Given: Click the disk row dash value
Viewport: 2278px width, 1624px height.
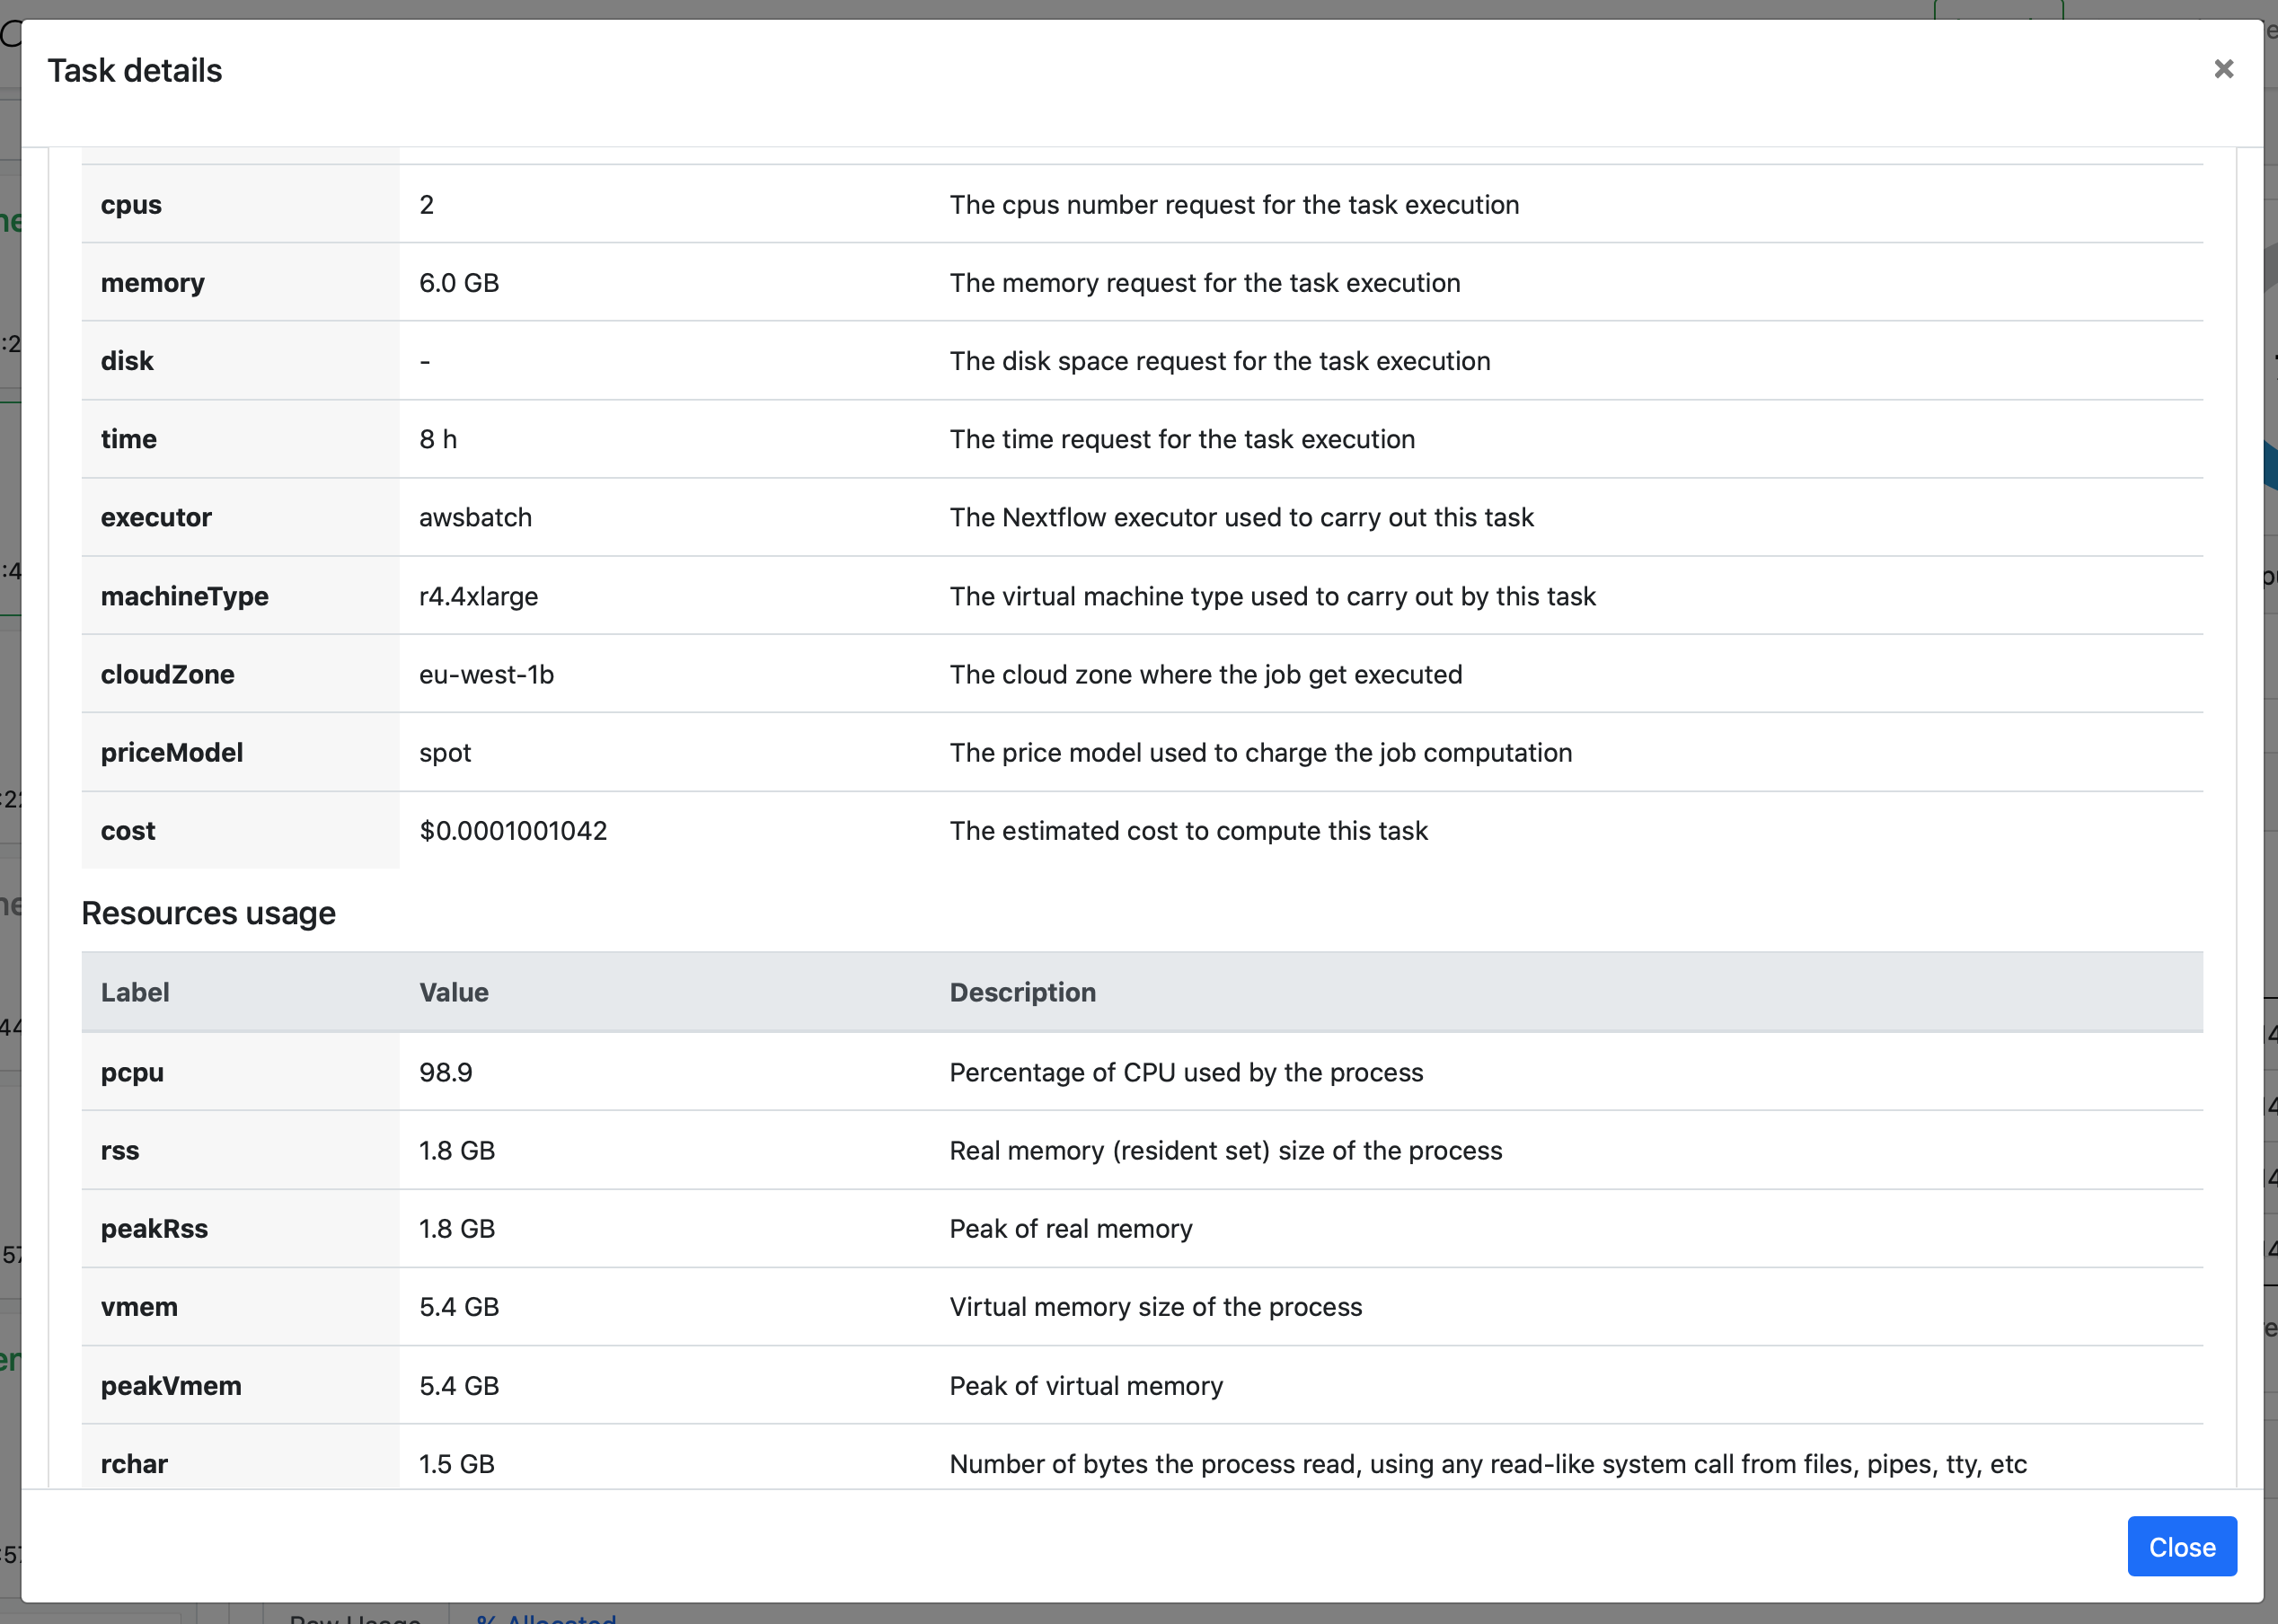Looking at the screenshot, I should pyautogui.click(x=425, y=361).
